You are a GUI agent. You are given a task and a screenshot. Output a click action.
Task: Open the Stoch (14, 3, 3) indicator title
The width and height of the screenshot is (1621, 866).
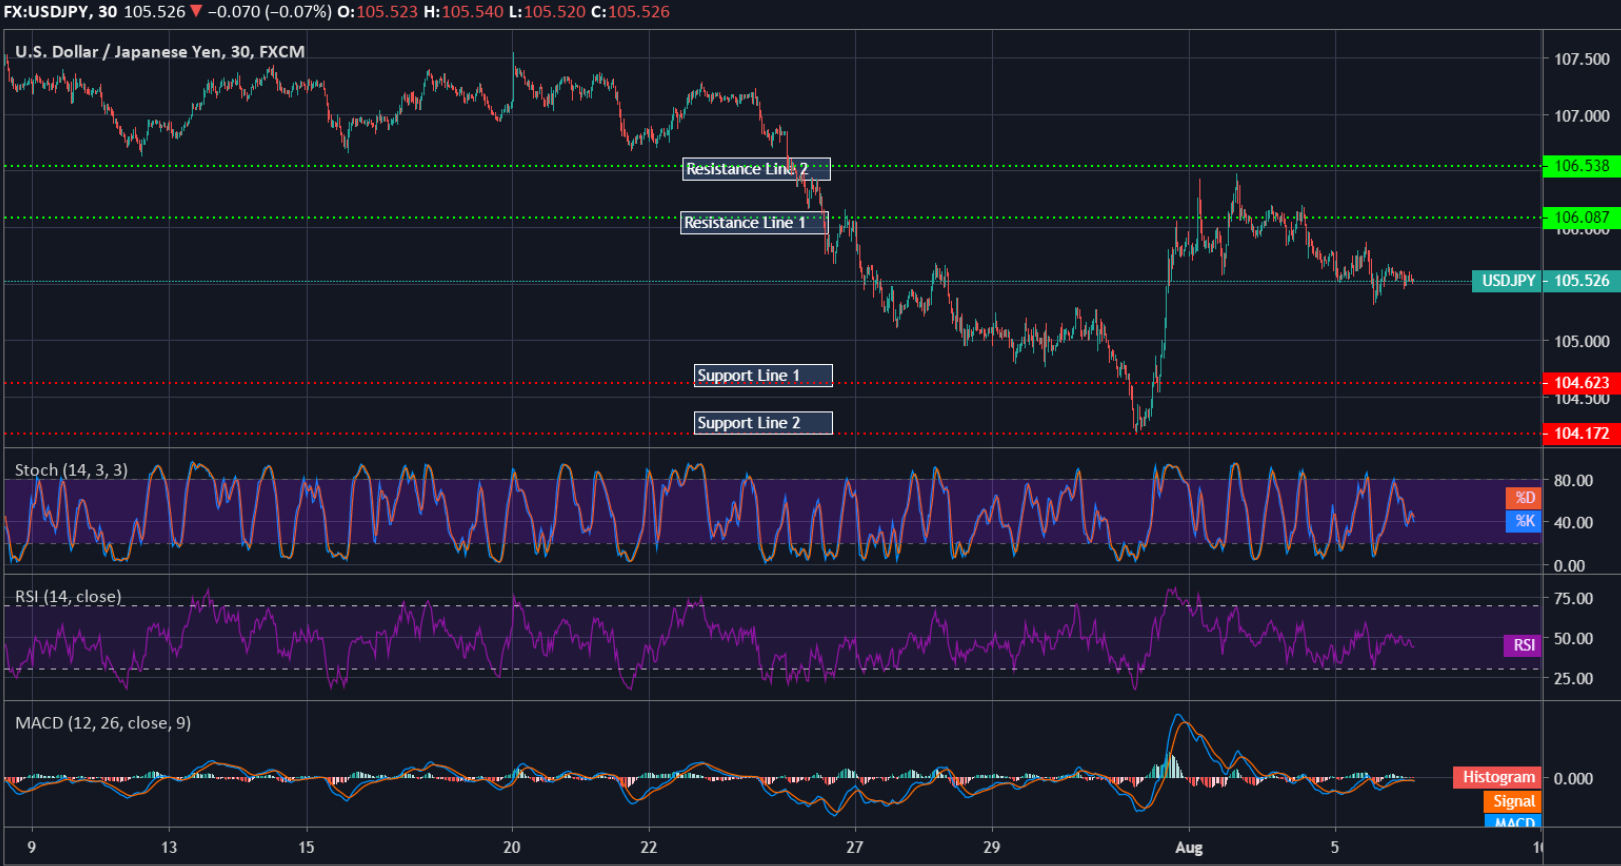click(71, 470)
